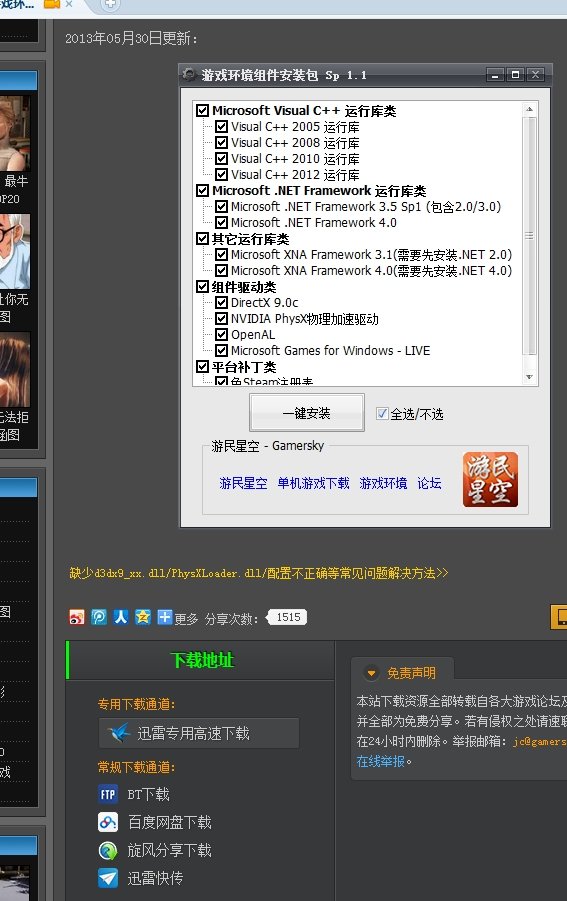Toggle 其它运行库类 group checkbox
Viewport: 567px width, 901px height.
pos(202,238)
